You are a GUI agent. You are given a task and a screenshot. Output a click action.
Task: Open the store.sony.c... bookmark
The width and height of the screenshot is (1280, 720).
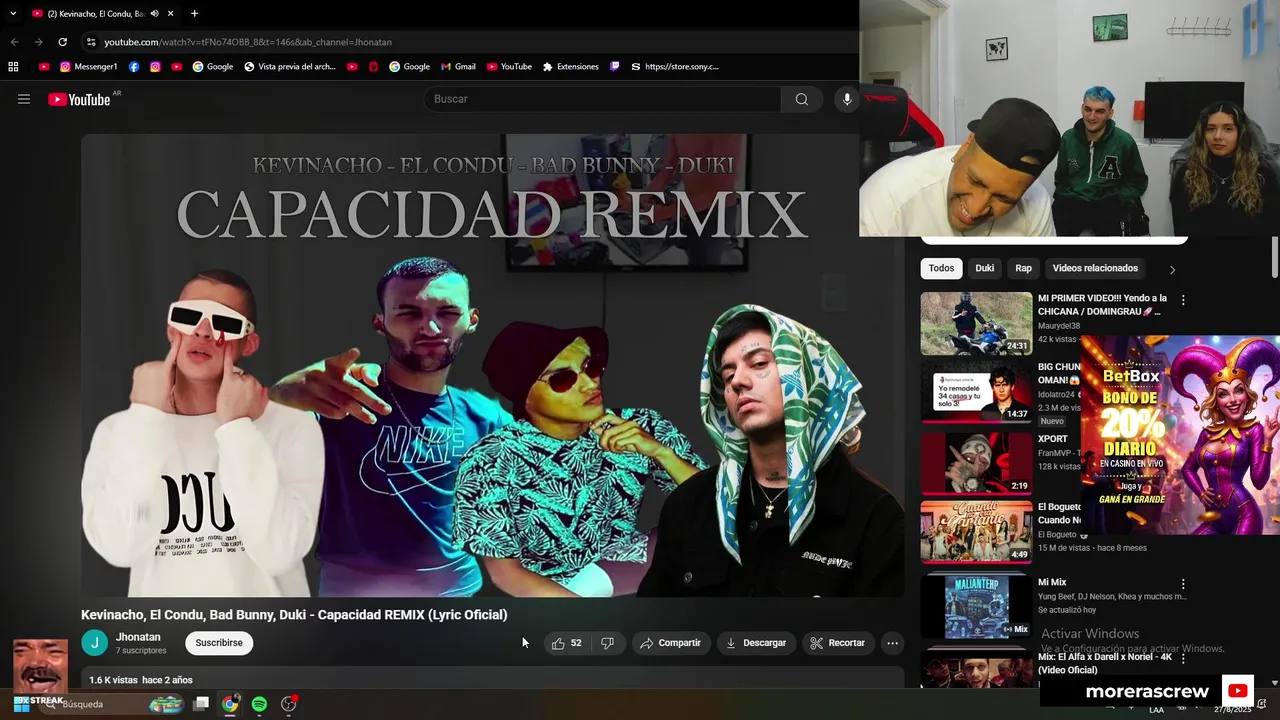point(675,67)
